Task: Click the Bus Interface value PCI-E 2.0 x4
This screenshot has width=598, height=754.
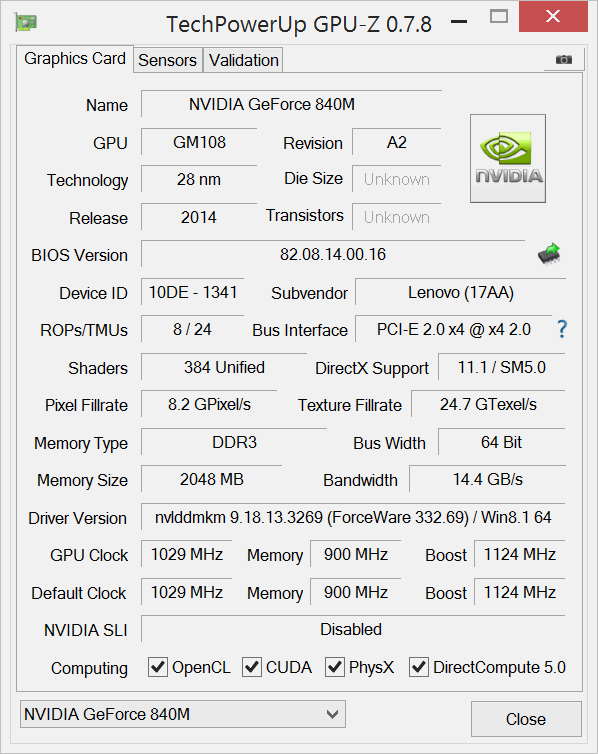Action: pyautogui.click(x=454, y=329)
